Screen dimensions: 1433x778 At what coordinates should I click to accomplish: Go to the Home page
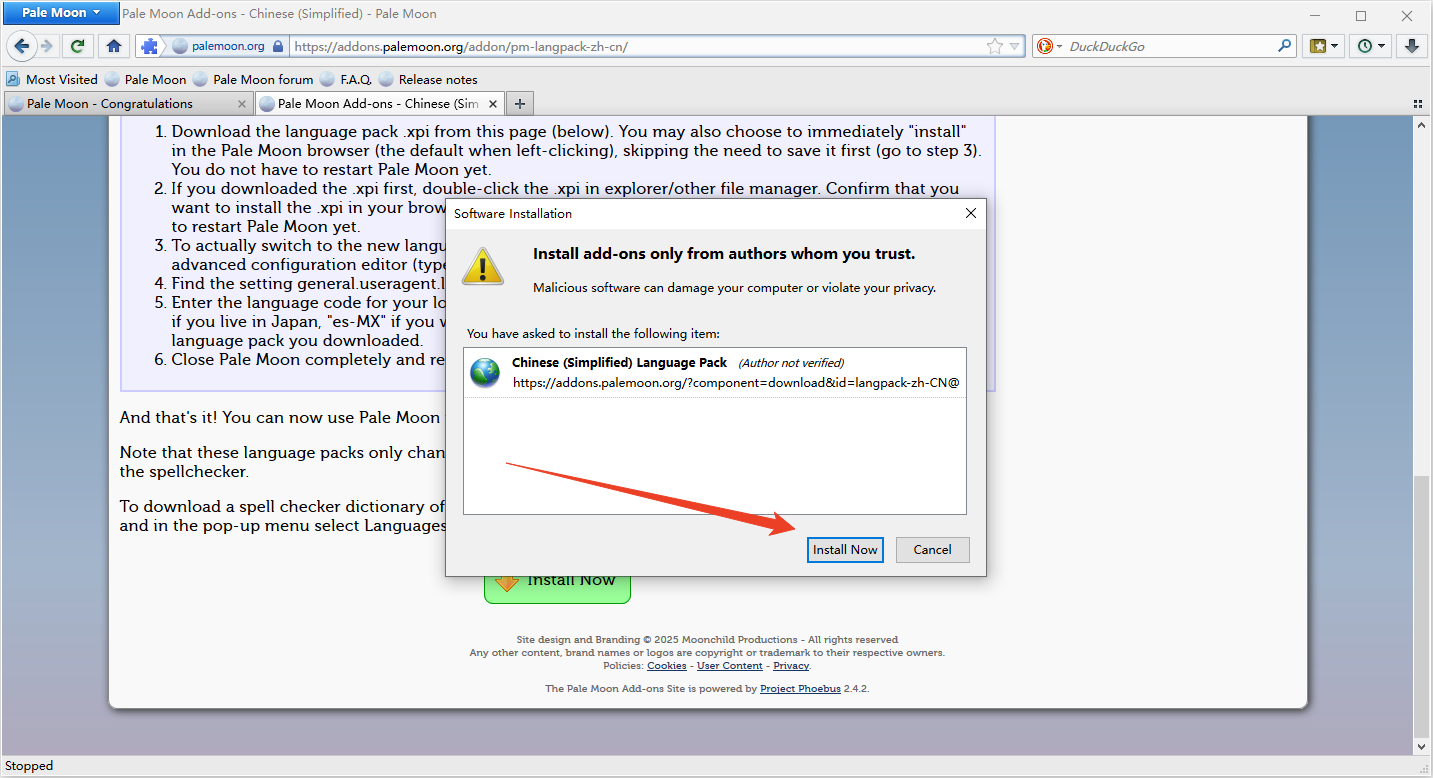point(114,46)
